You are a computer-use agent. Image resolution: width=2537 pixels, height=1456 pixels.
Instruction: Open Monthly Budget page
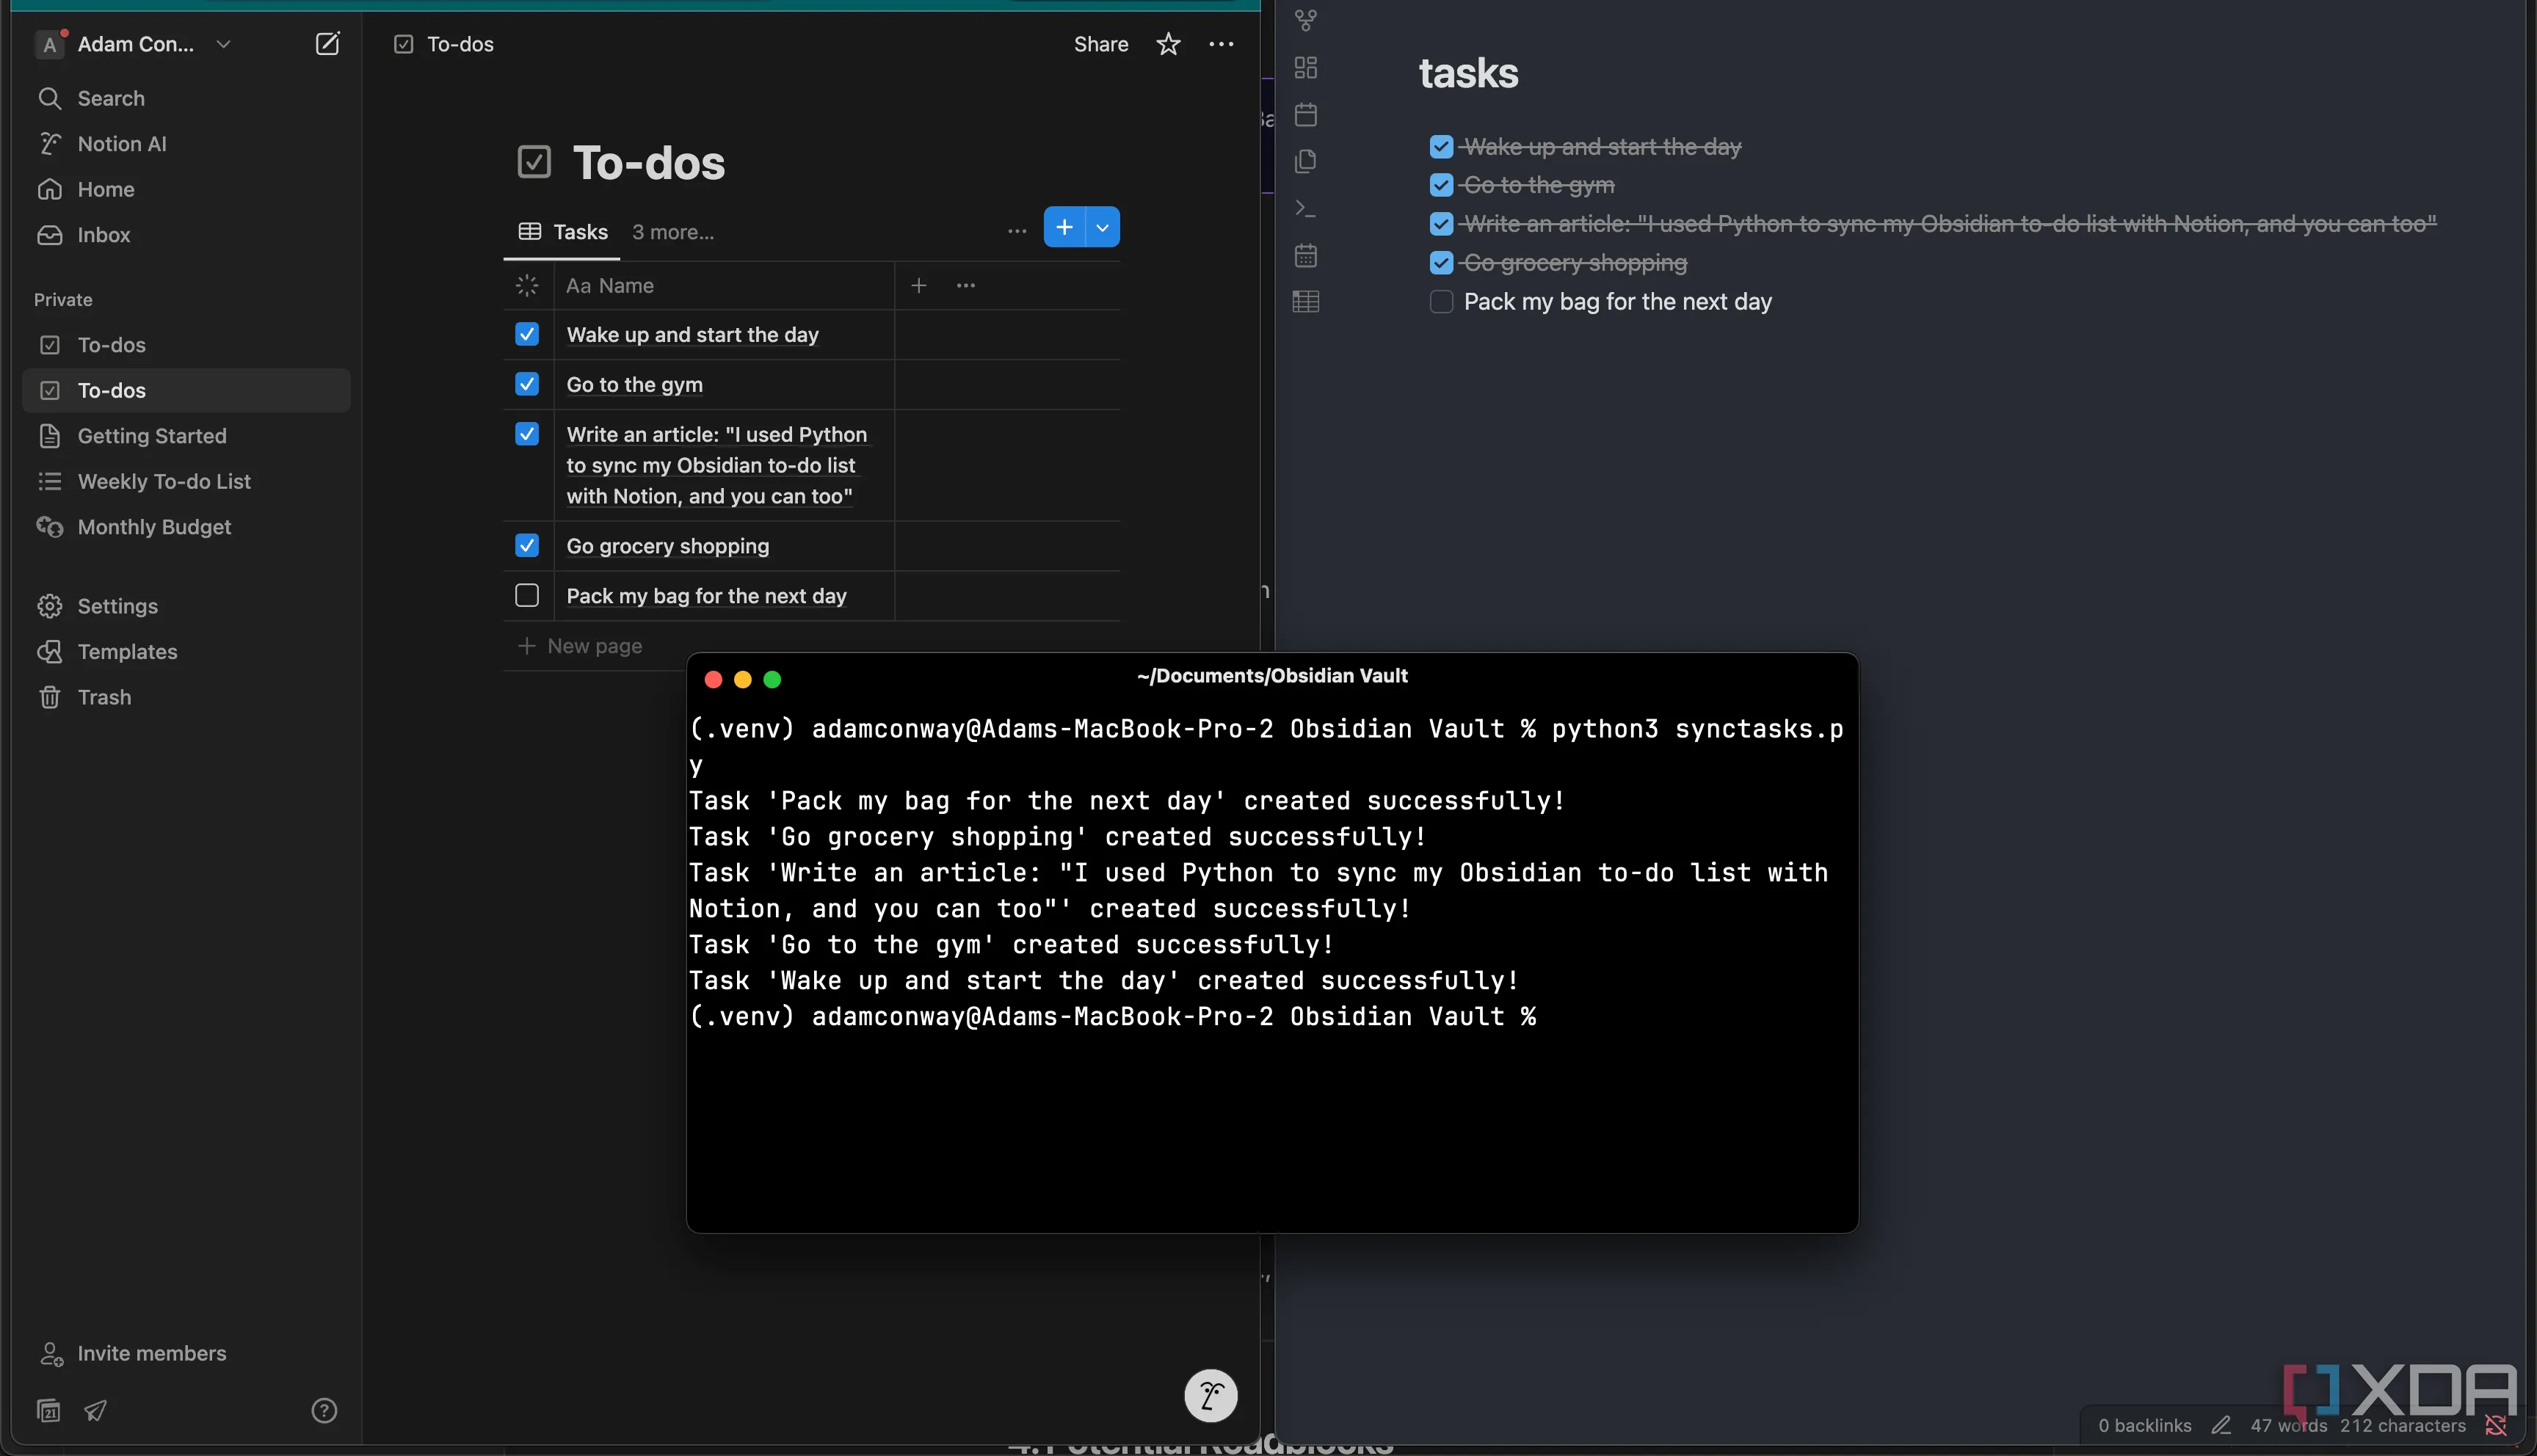pyautogui.click(x=186, y=527)
